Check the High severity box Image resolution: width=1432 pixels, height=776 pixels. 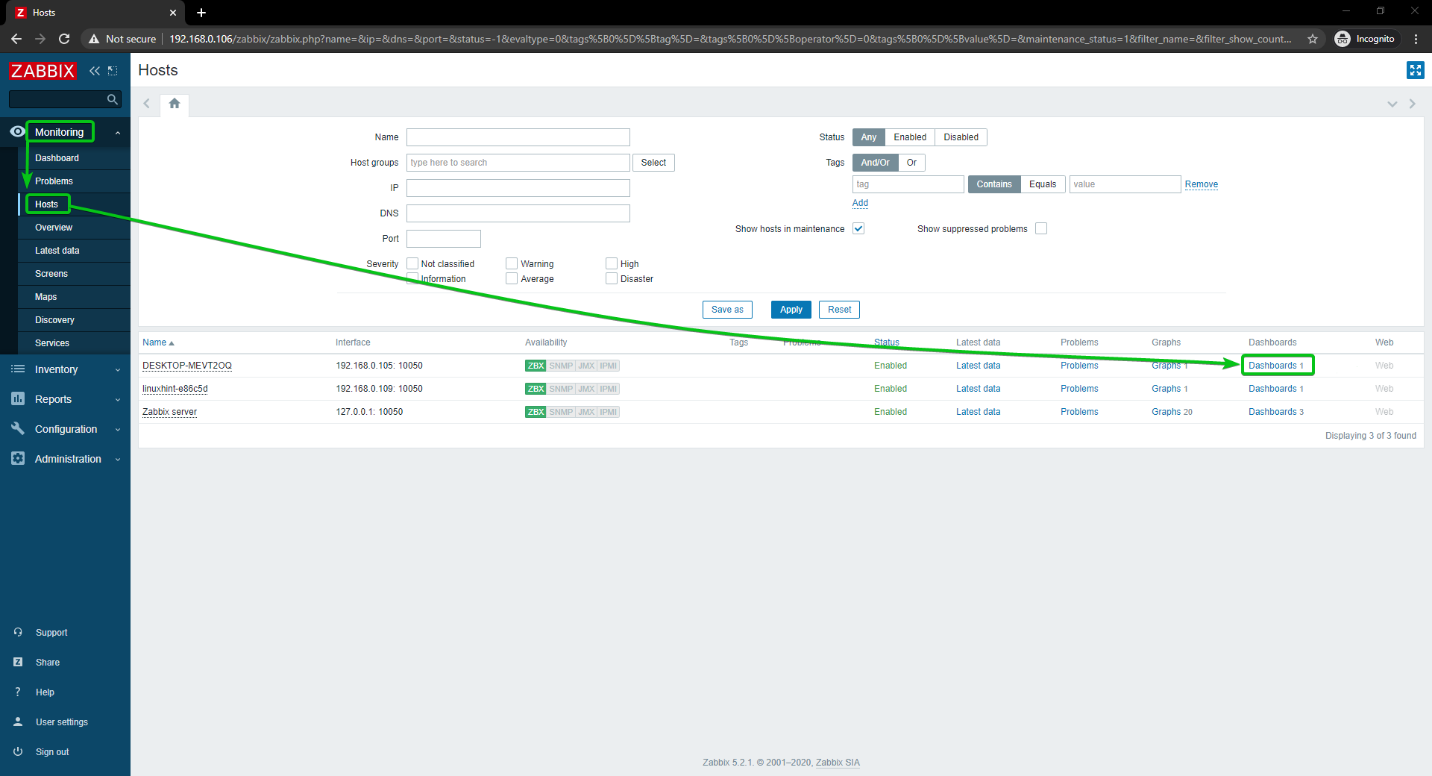(x=612, y=264)
